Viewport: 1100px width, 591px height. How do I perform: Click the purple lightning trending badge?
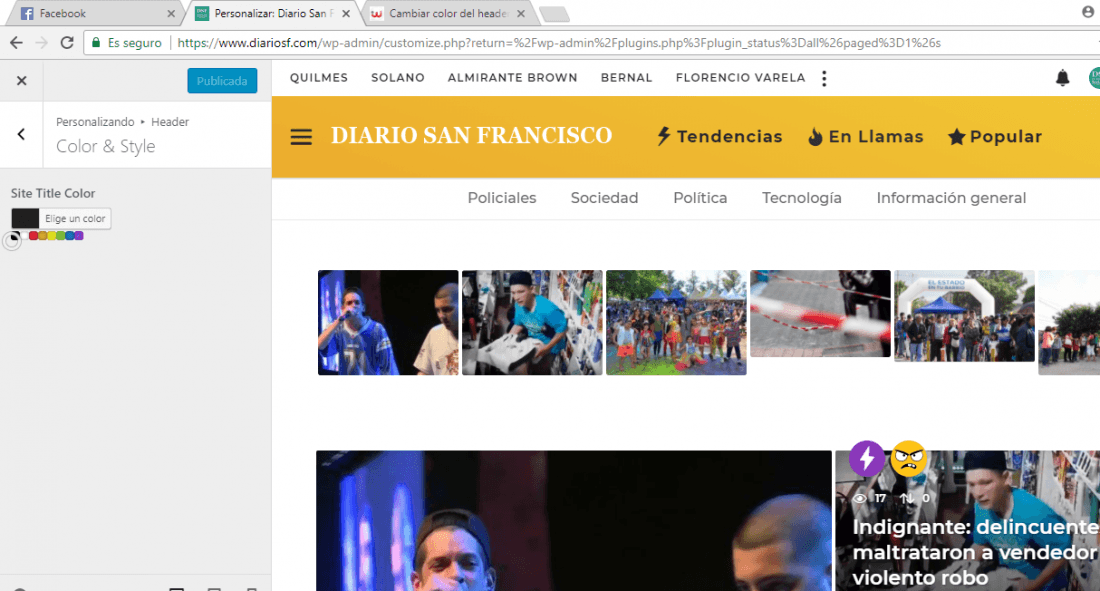tap(866, 458)
